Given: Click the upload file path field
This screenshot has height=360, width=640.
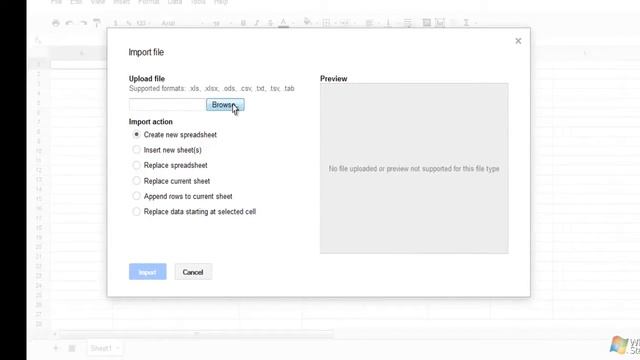Looking at the screenshot, I should [x=167, y=105].
